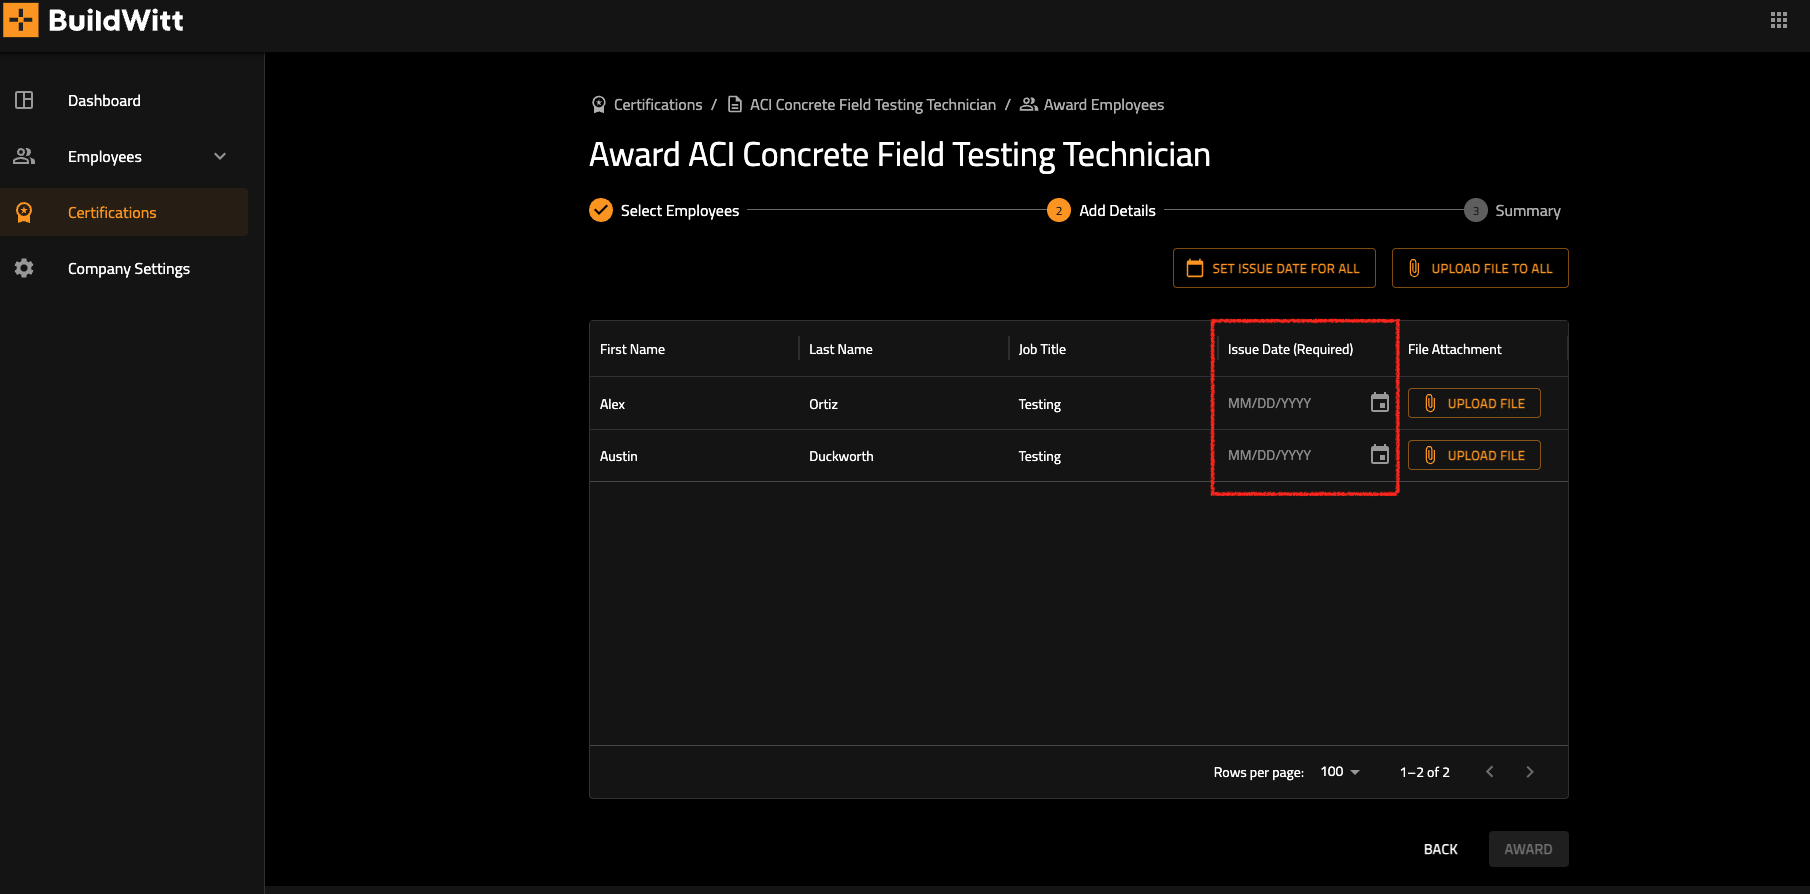
Task: Click the Company Settings gear icon
Action: [x=24, y=268]
